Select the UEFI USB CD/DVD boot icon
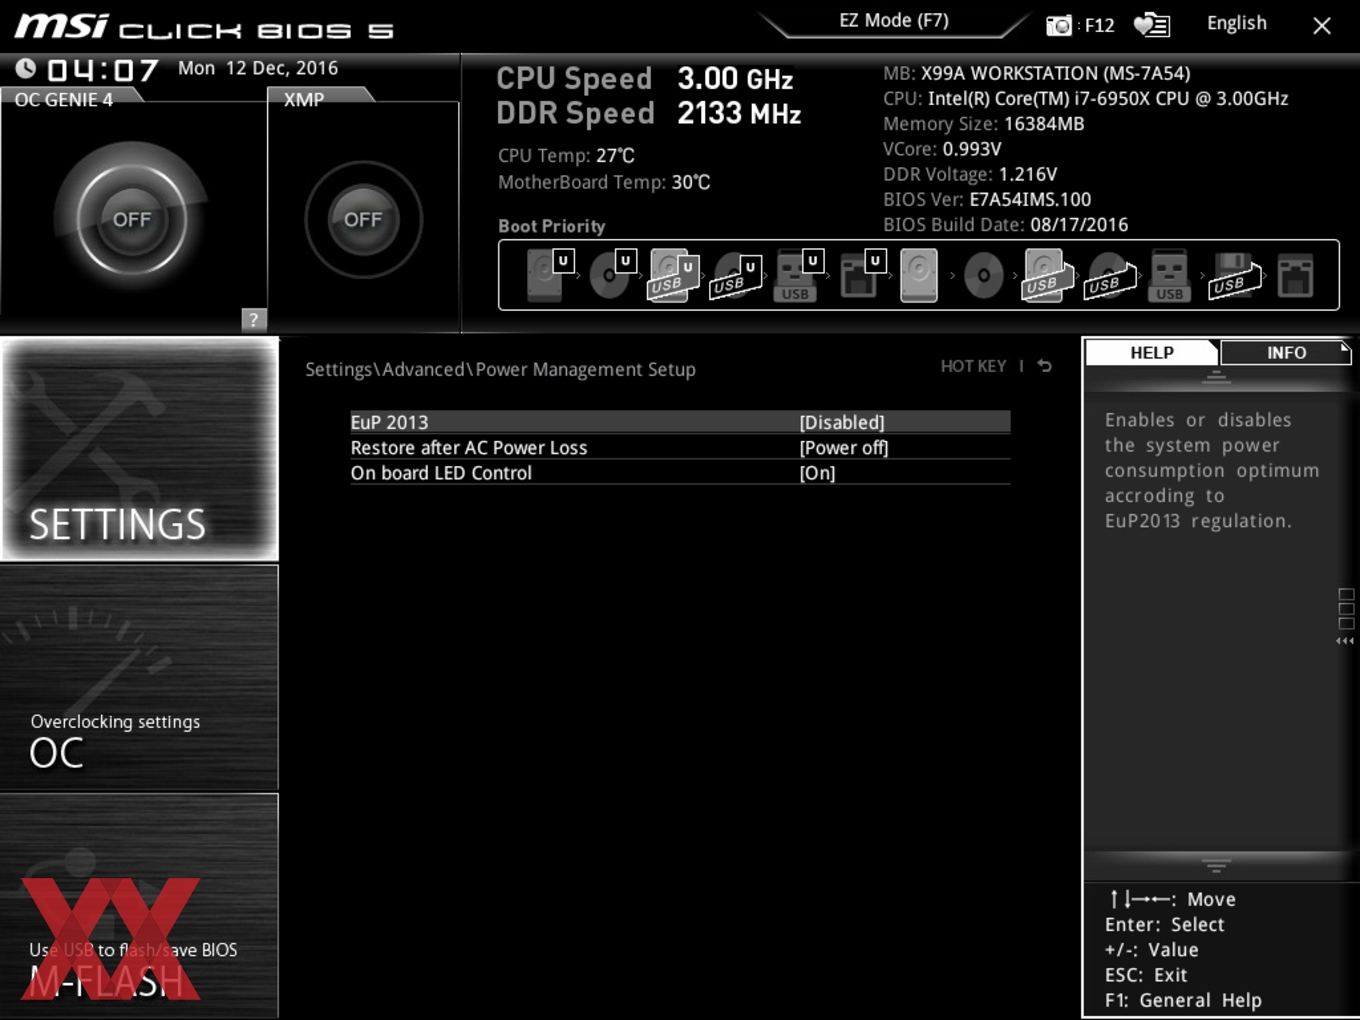The image size is (1360, 1020). [x=735, y=275]
